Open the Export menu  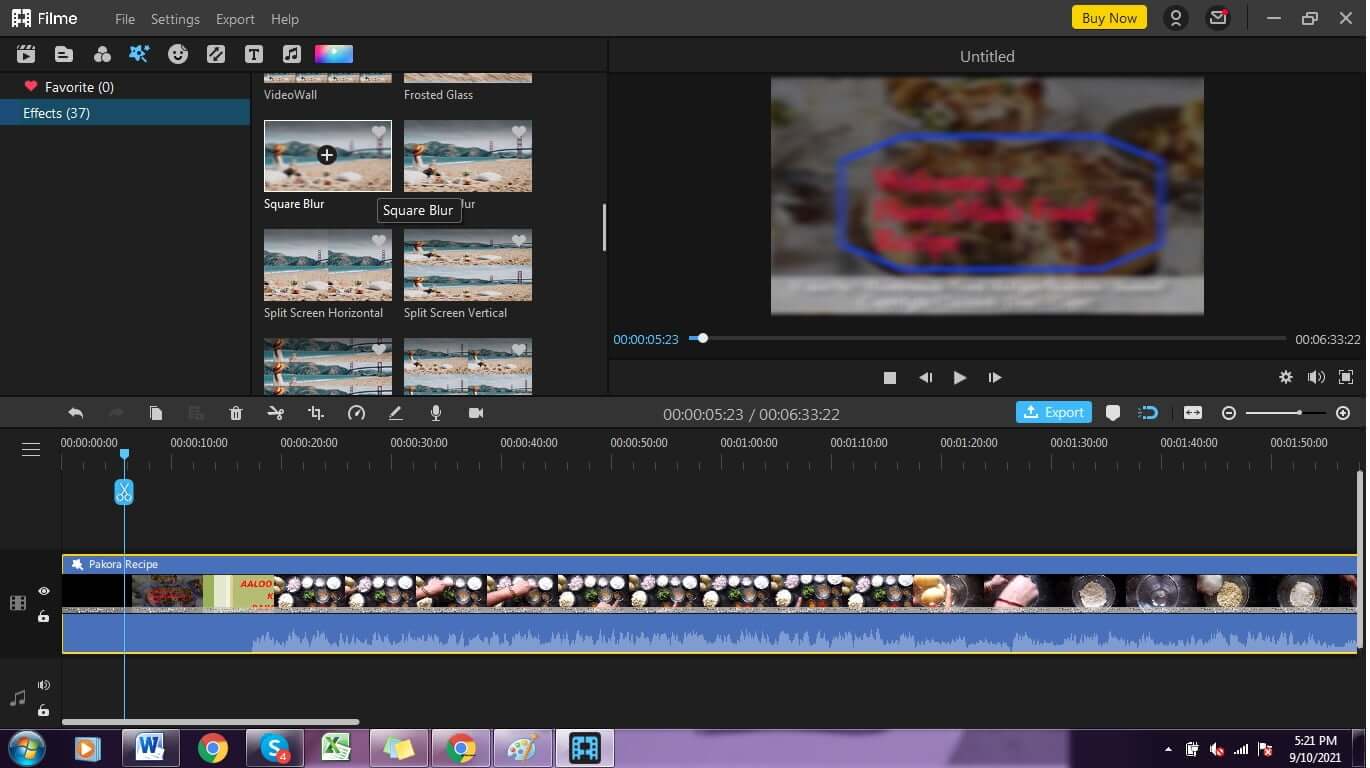point(235,19)
